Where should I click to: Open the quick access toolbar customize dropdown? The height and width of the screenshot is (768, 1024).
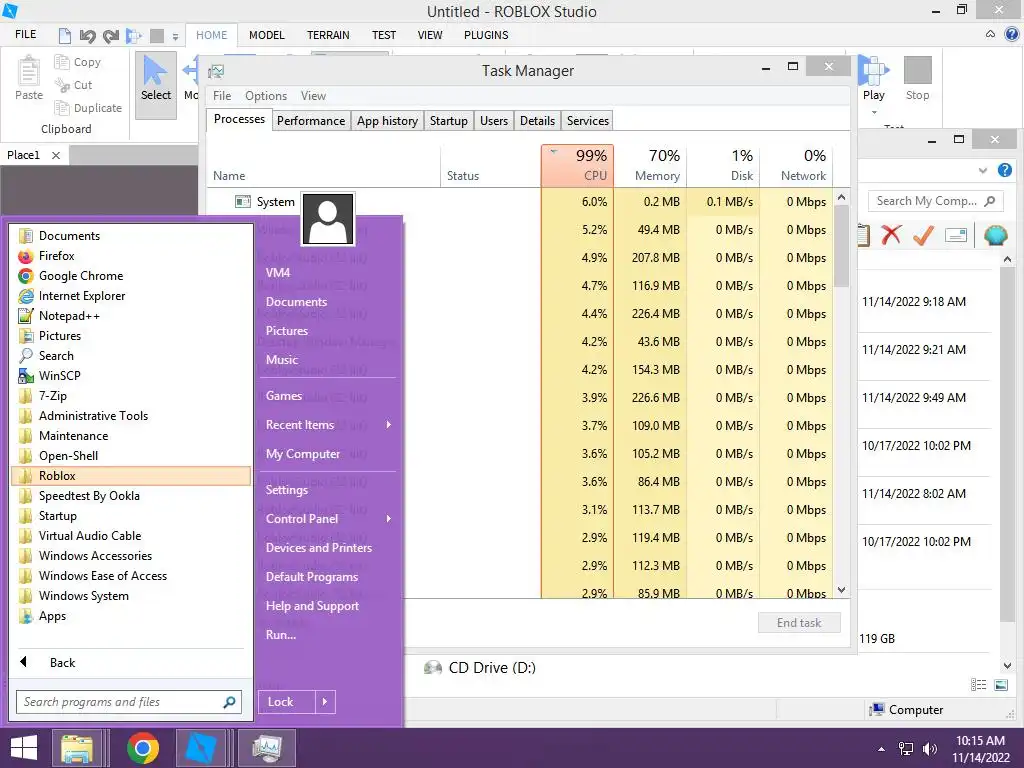(x=175, y=37)
